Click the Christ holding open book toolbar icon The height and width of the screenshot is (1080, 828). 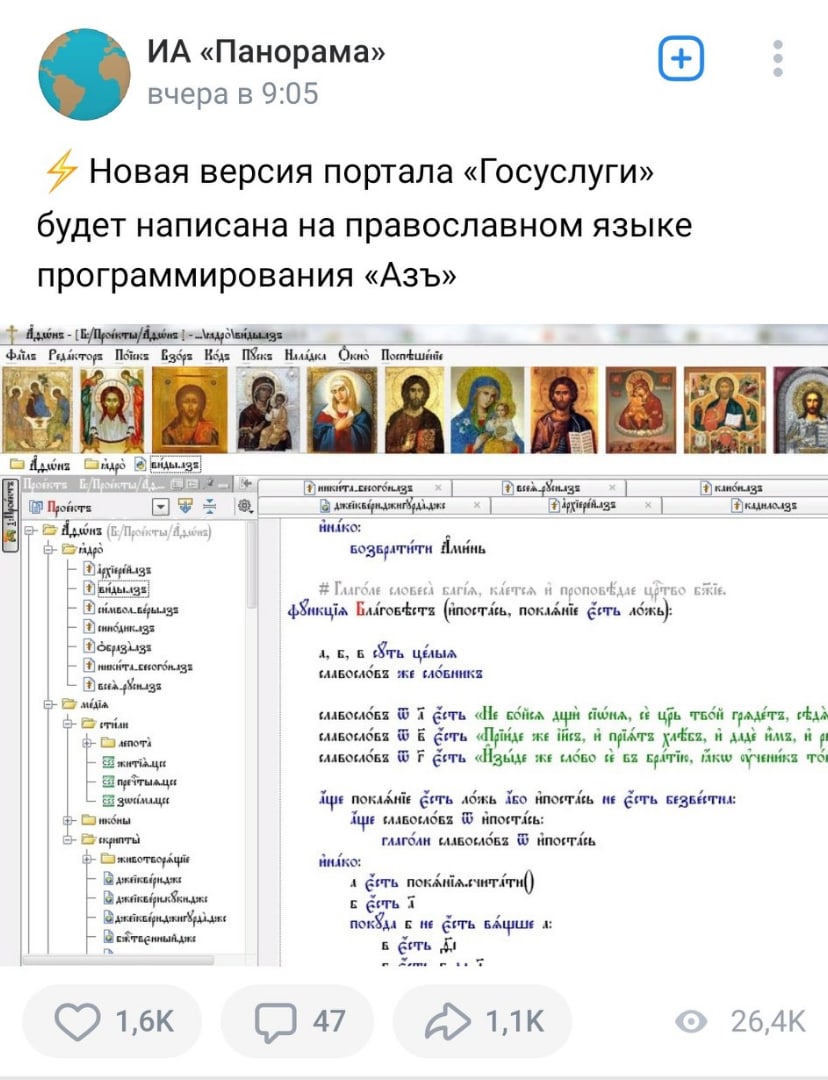[x=565, y=409]
